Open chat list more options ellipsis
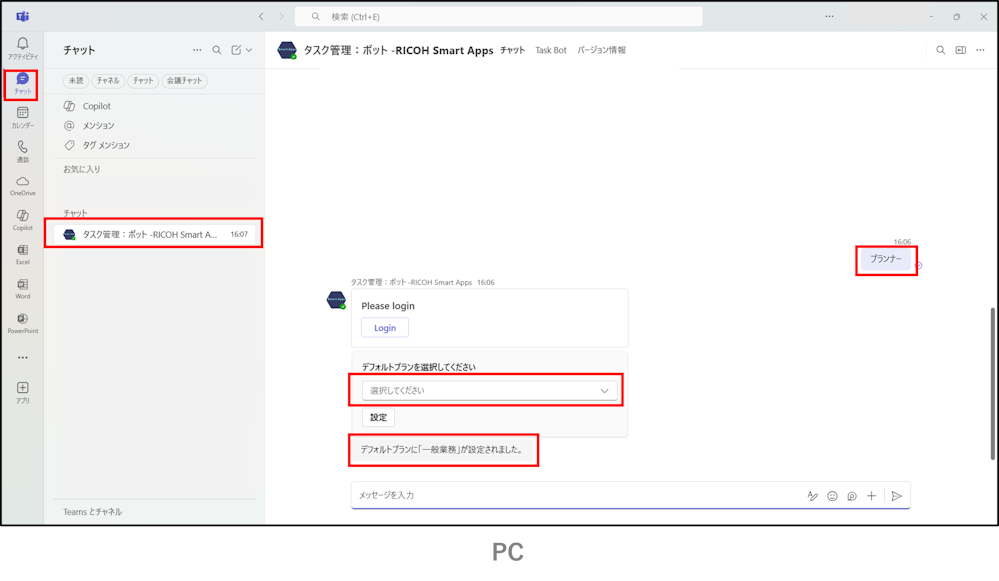This screenshot has width=999, height=581. click(197, 50)
